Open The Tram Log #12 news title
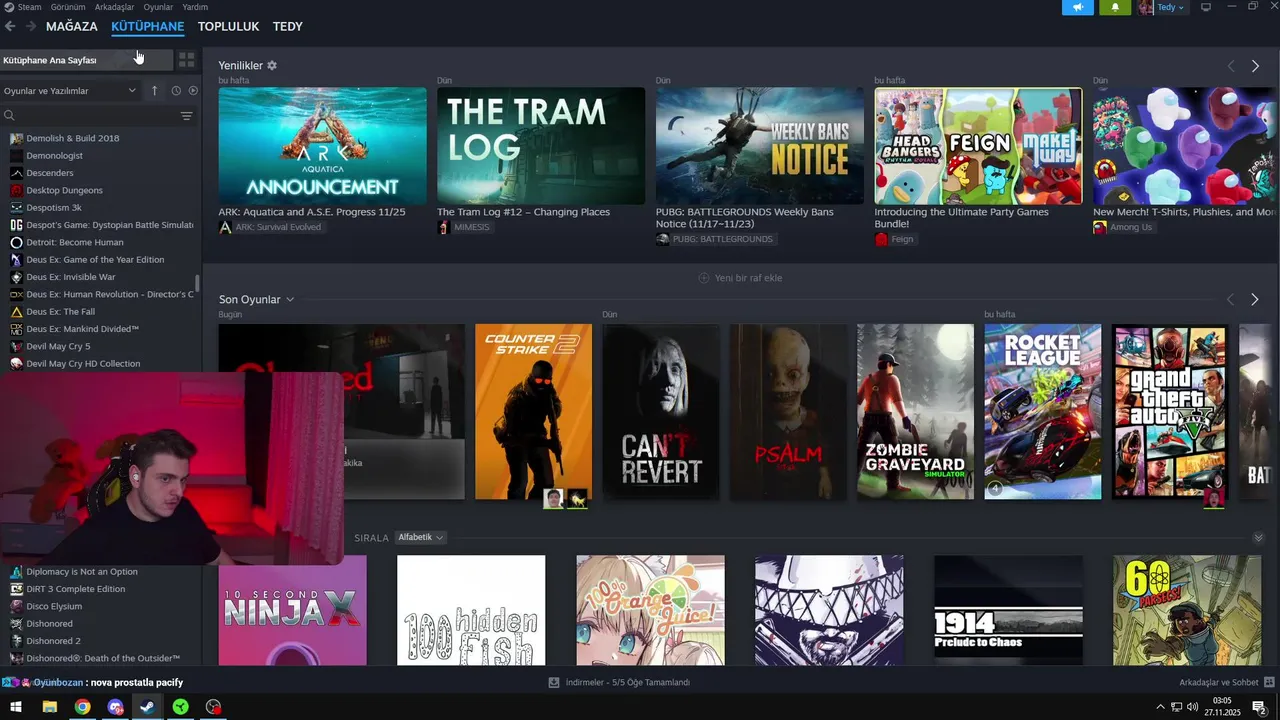 pos(523,212)
